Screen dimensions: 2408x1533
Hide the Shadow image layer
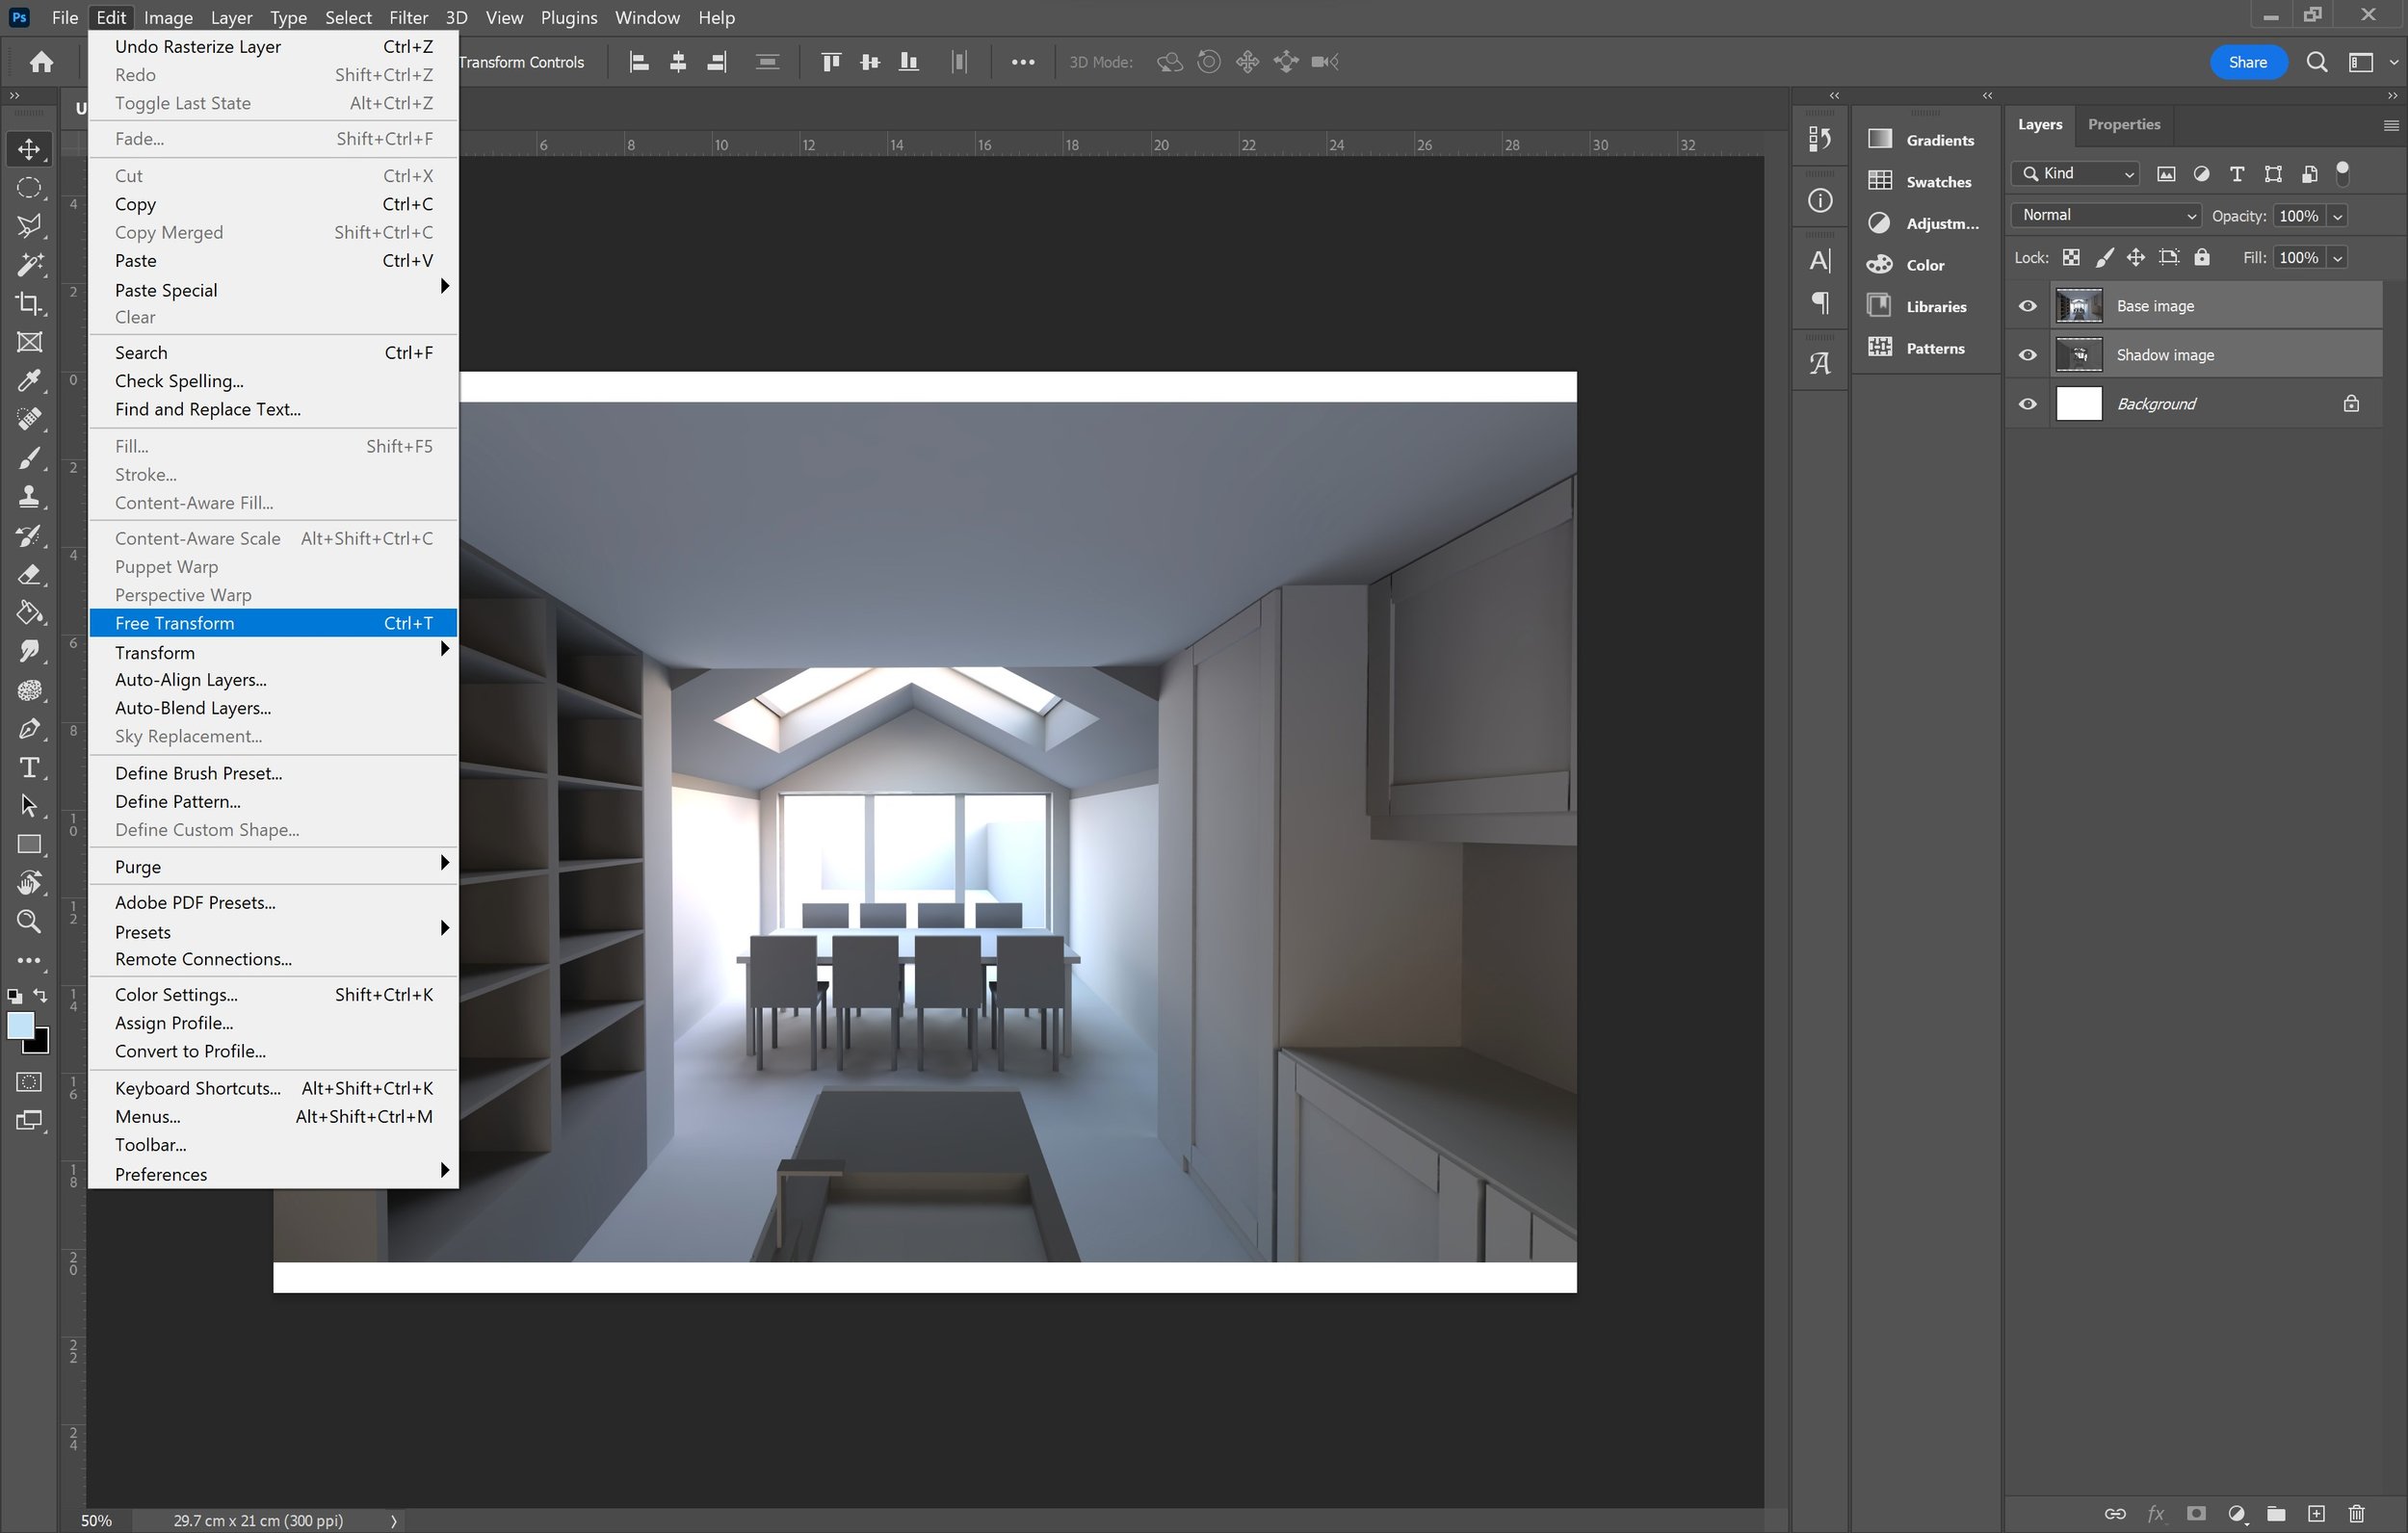pos(2027,355)
